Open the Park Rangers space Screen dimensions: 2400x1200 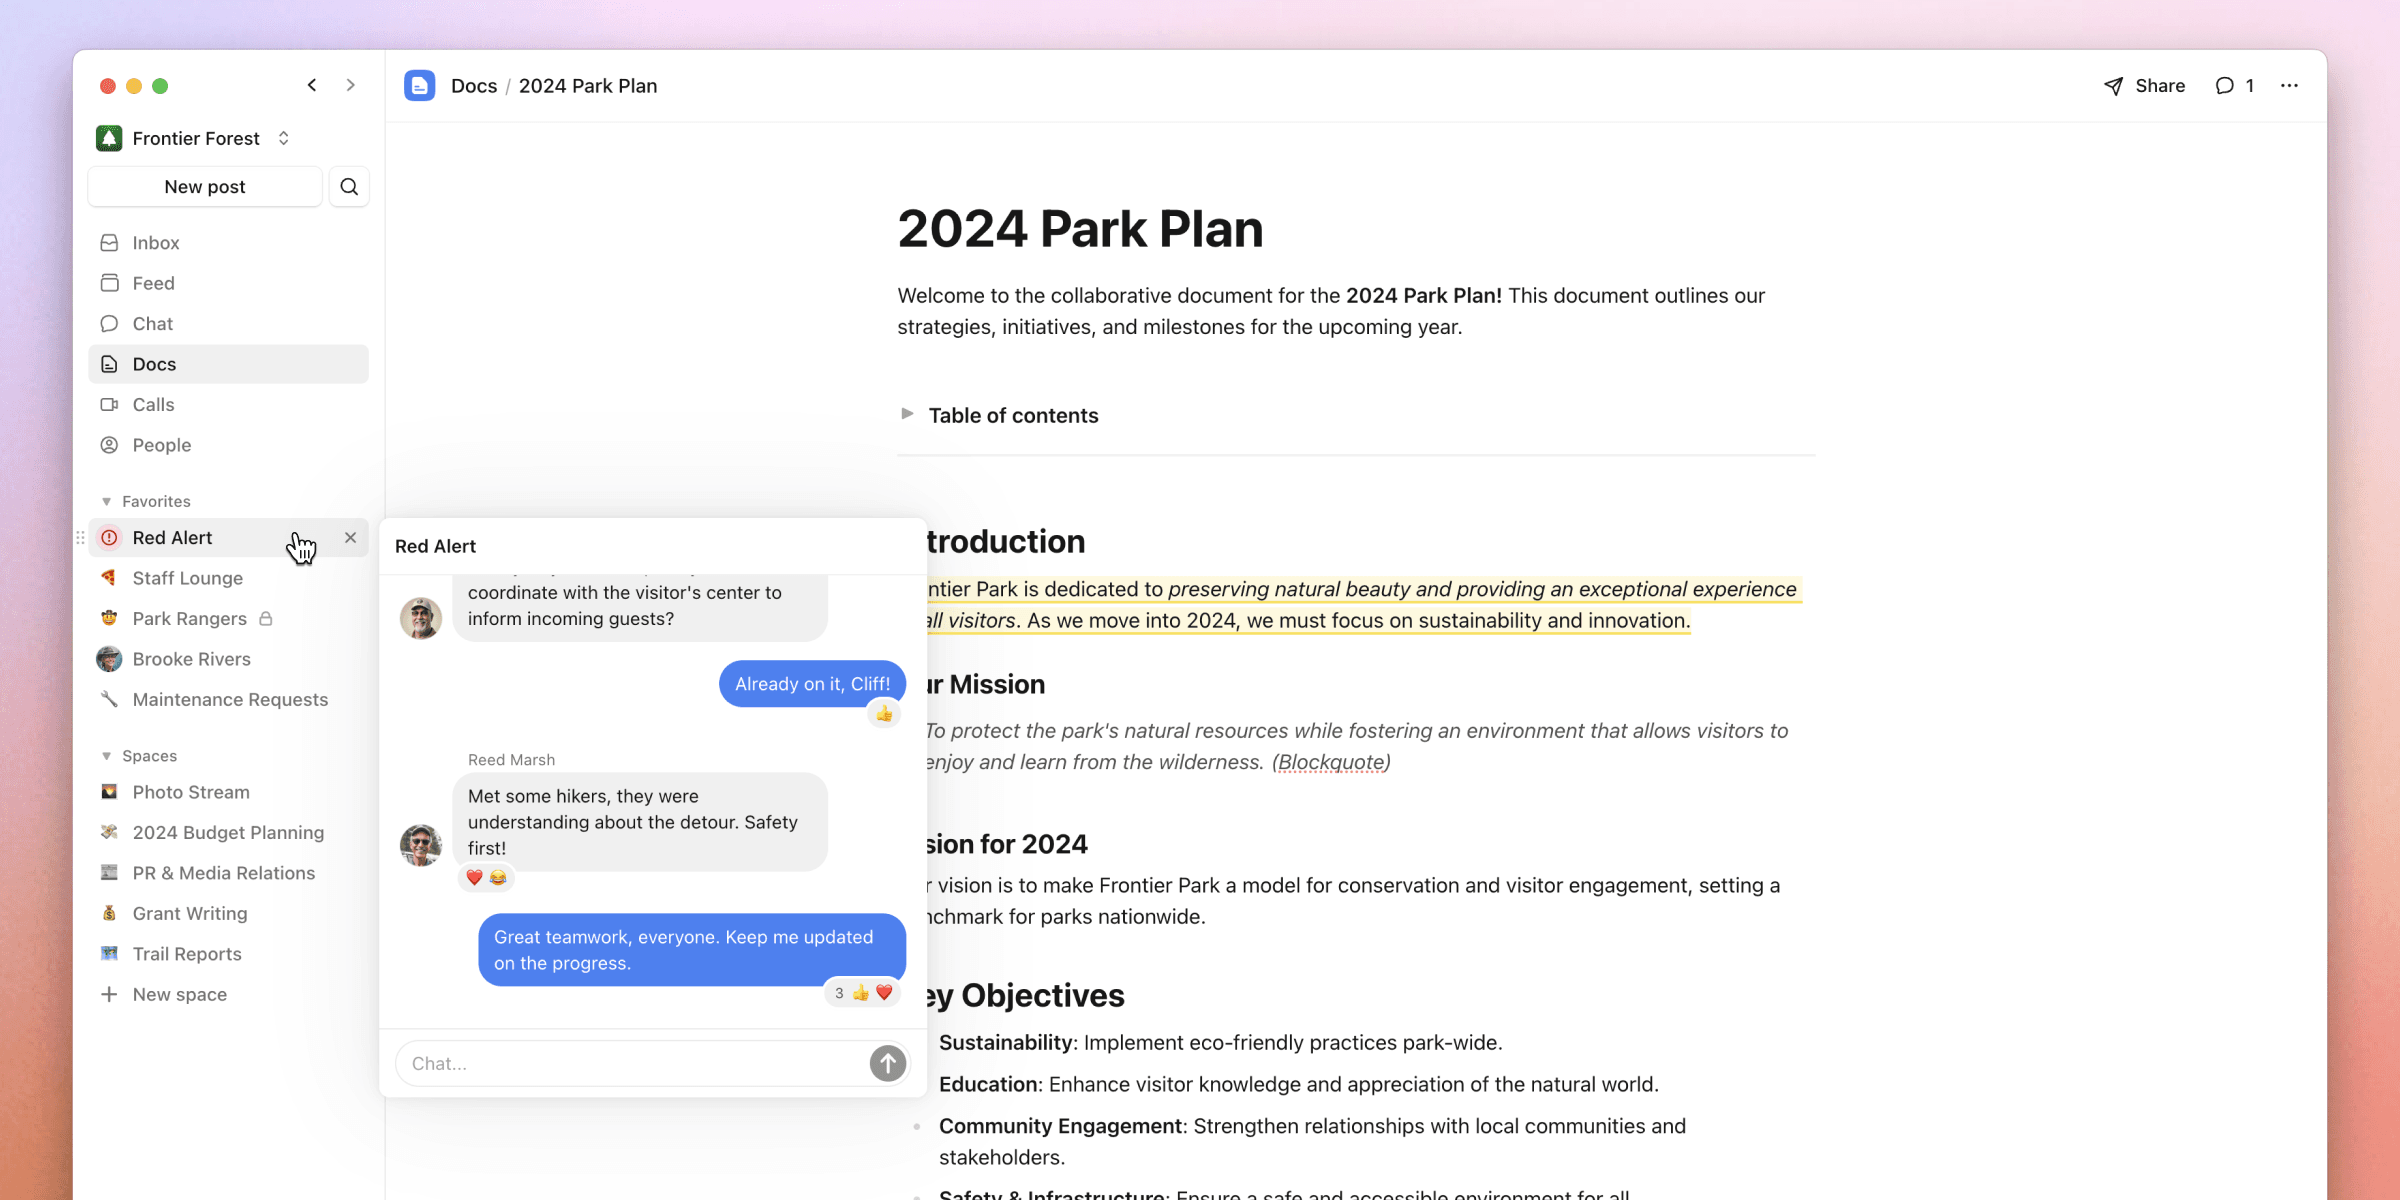188,617
